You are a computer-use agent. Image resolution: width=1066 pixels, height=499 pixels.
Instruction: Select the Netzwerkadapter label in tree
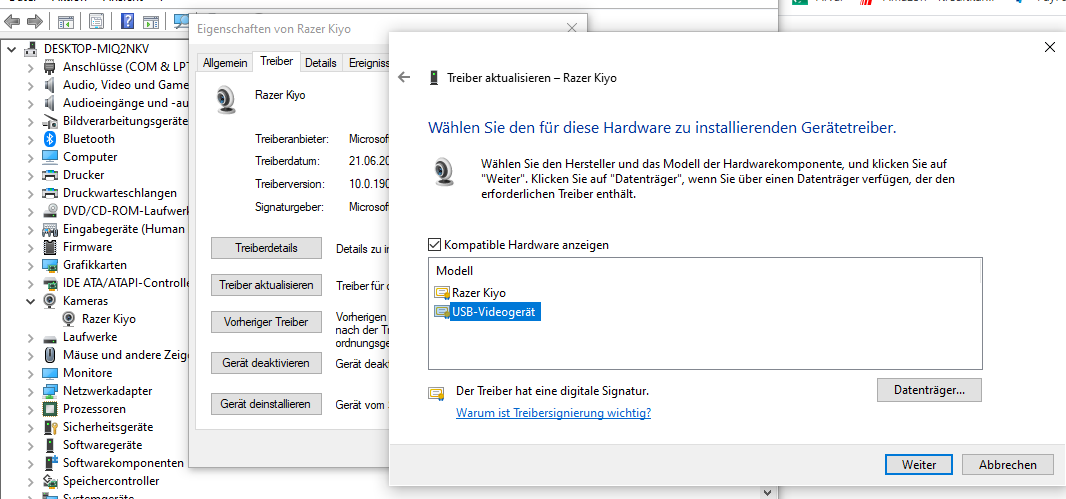tap(107, 391)
